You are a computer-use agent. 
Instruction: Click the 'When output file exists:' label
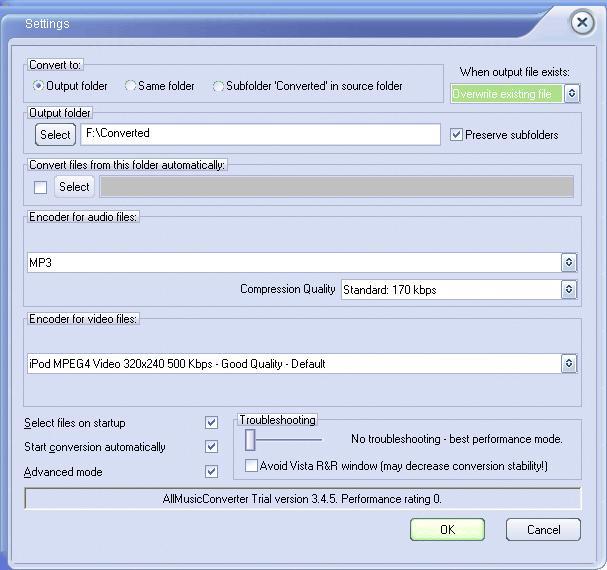click(x=515, y=72)
